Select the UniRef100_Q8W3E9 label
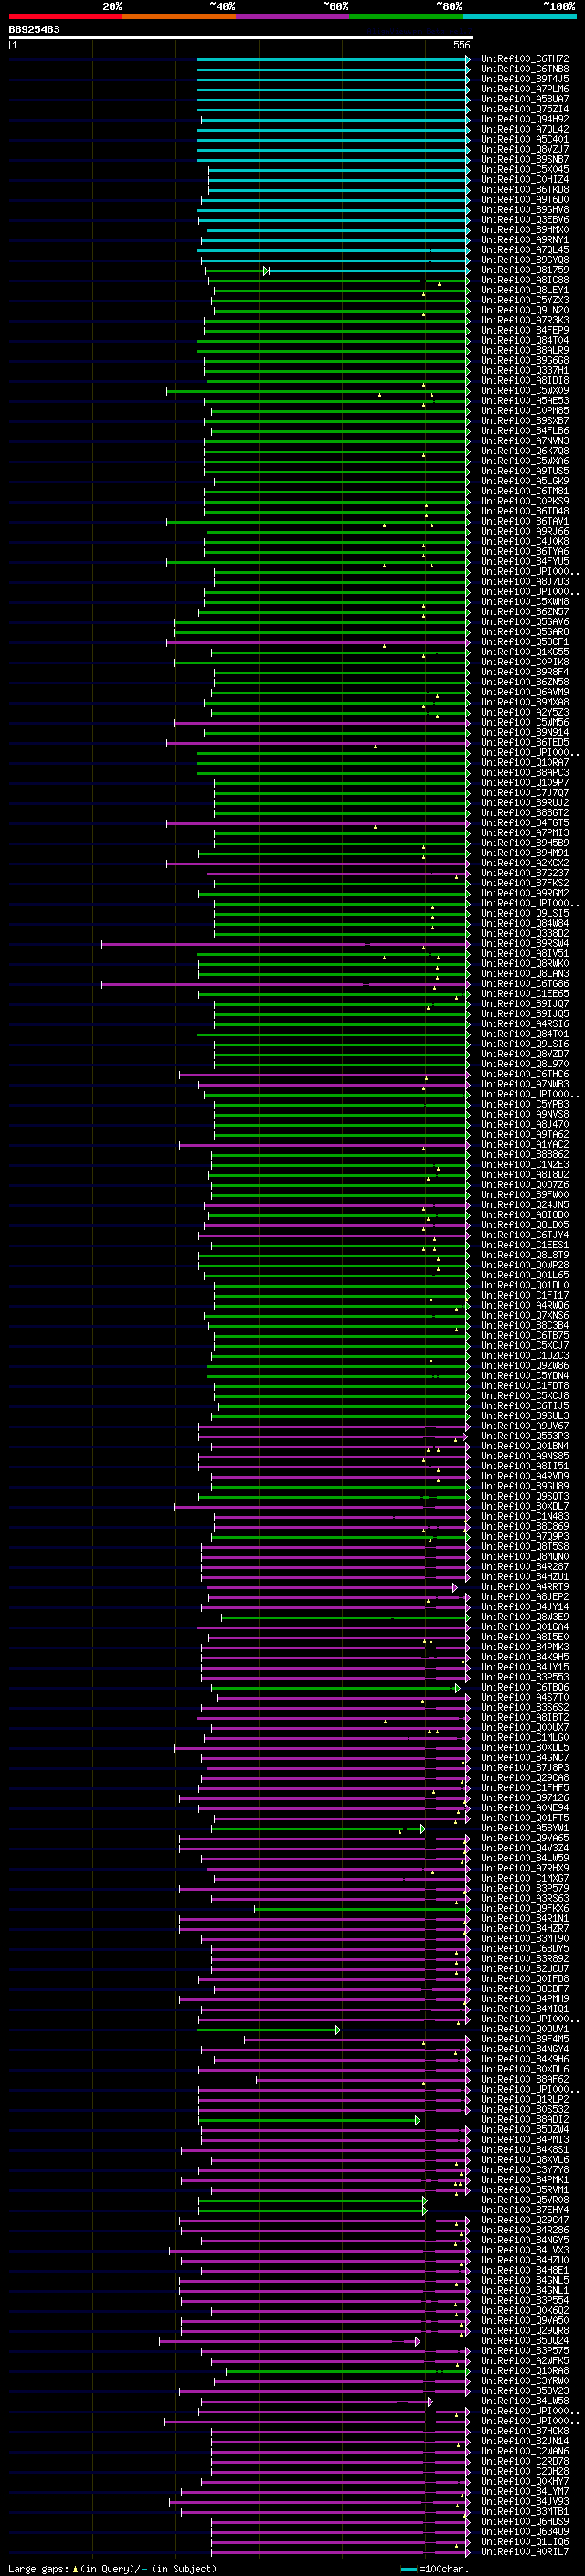585x2576 pixels. coord(525,1617)
